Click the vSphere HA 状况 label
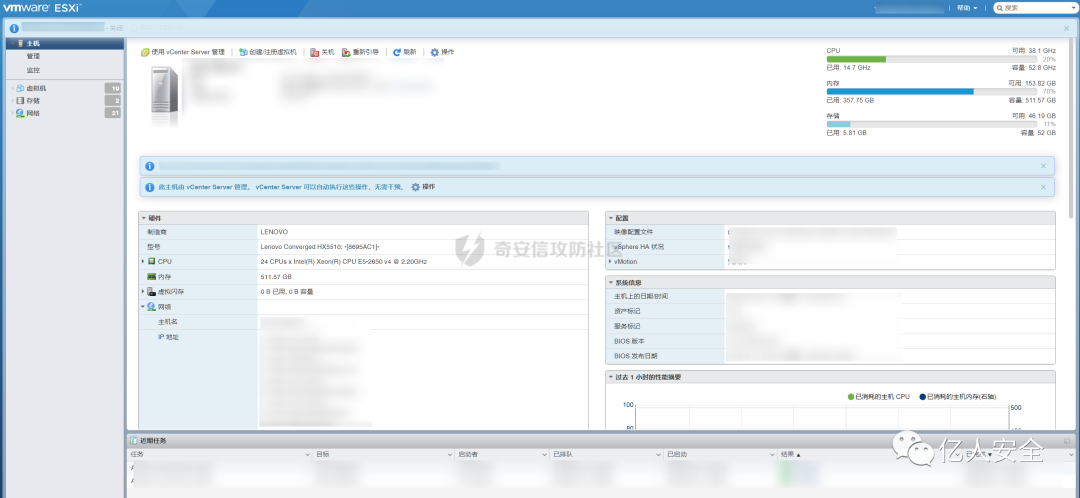This screenshot has width=1080, height=498. (638, 247)
